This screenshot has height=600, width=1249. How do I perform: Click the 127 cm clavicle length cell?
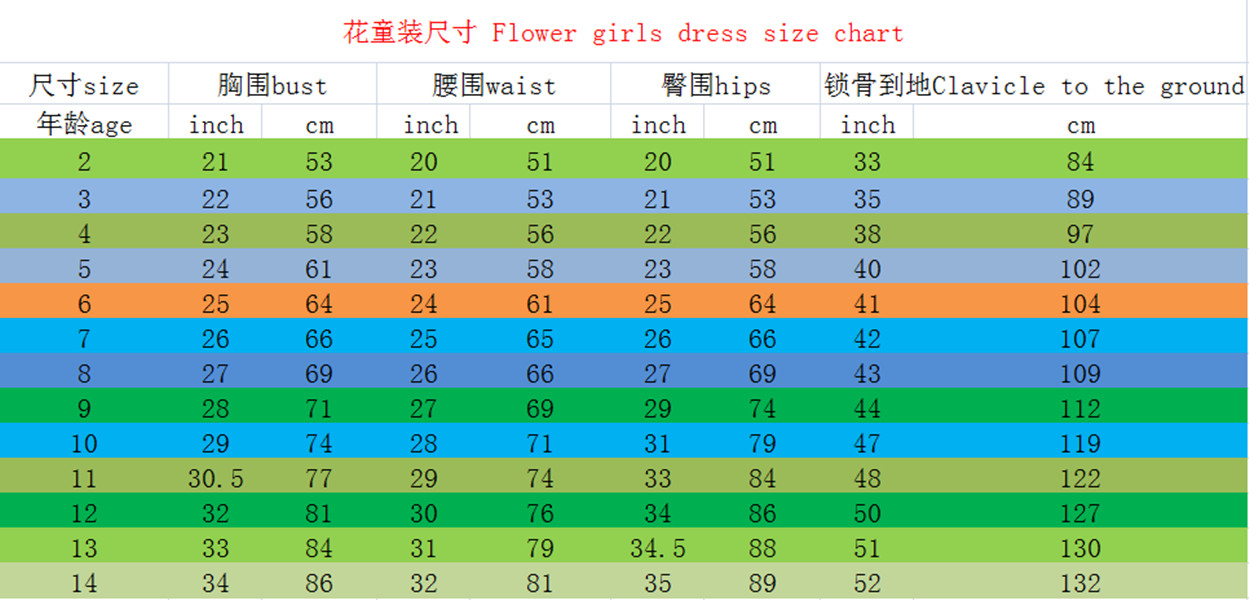pyautogui.click(x=1080, y=514)
